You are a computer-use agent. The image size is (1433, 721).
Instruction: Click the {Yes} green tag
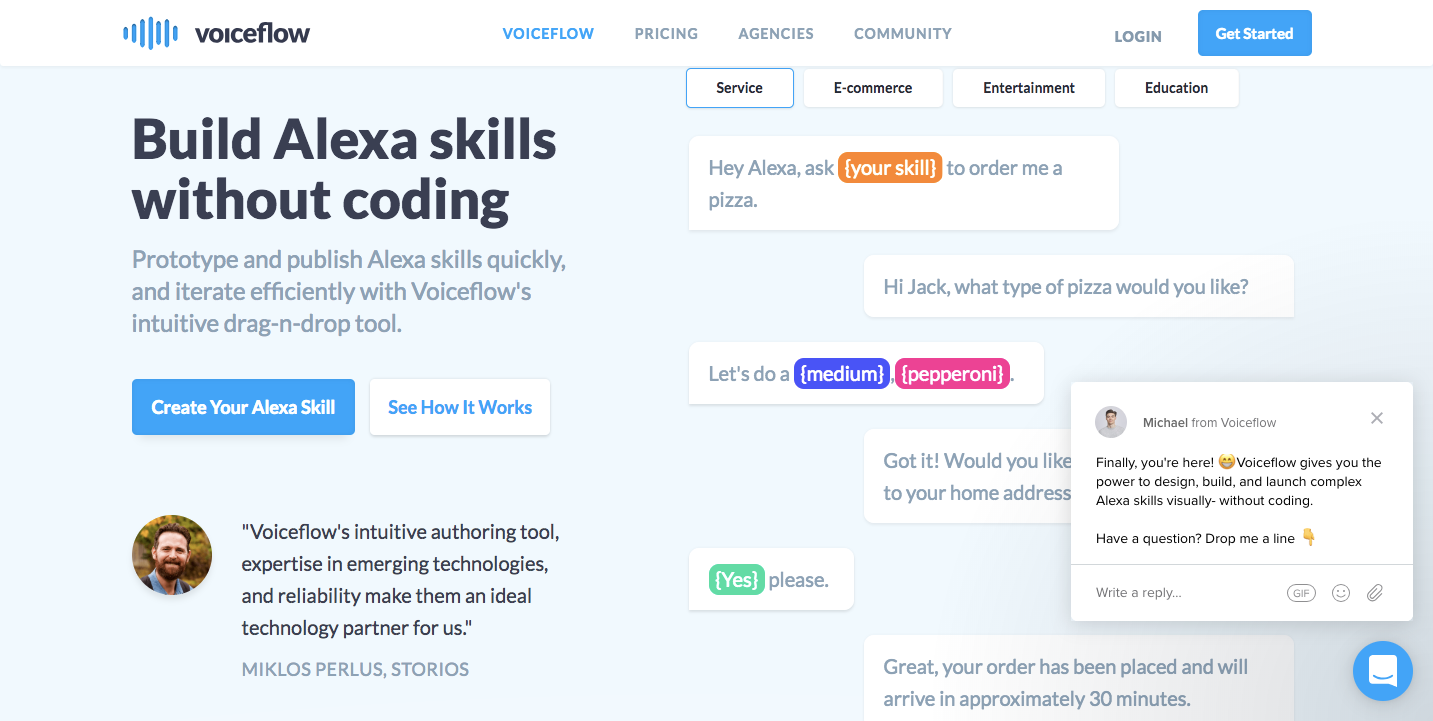(737, 579)
